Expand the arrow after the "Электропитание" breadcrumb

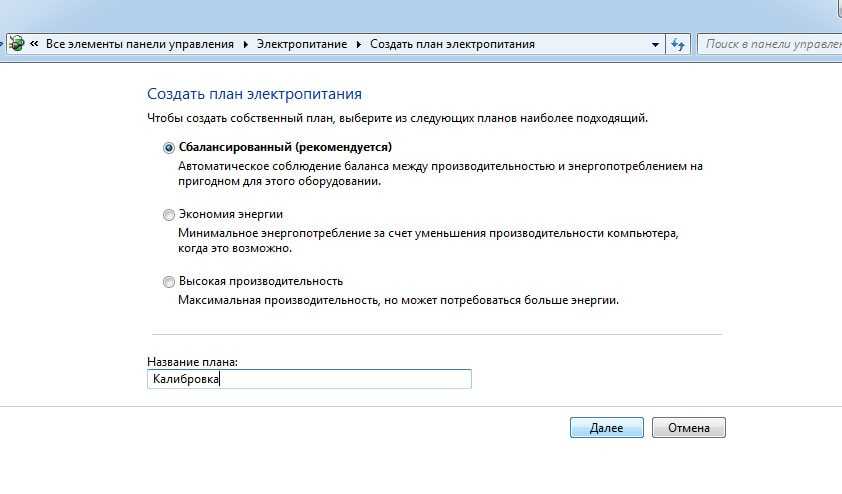(359, 45)
